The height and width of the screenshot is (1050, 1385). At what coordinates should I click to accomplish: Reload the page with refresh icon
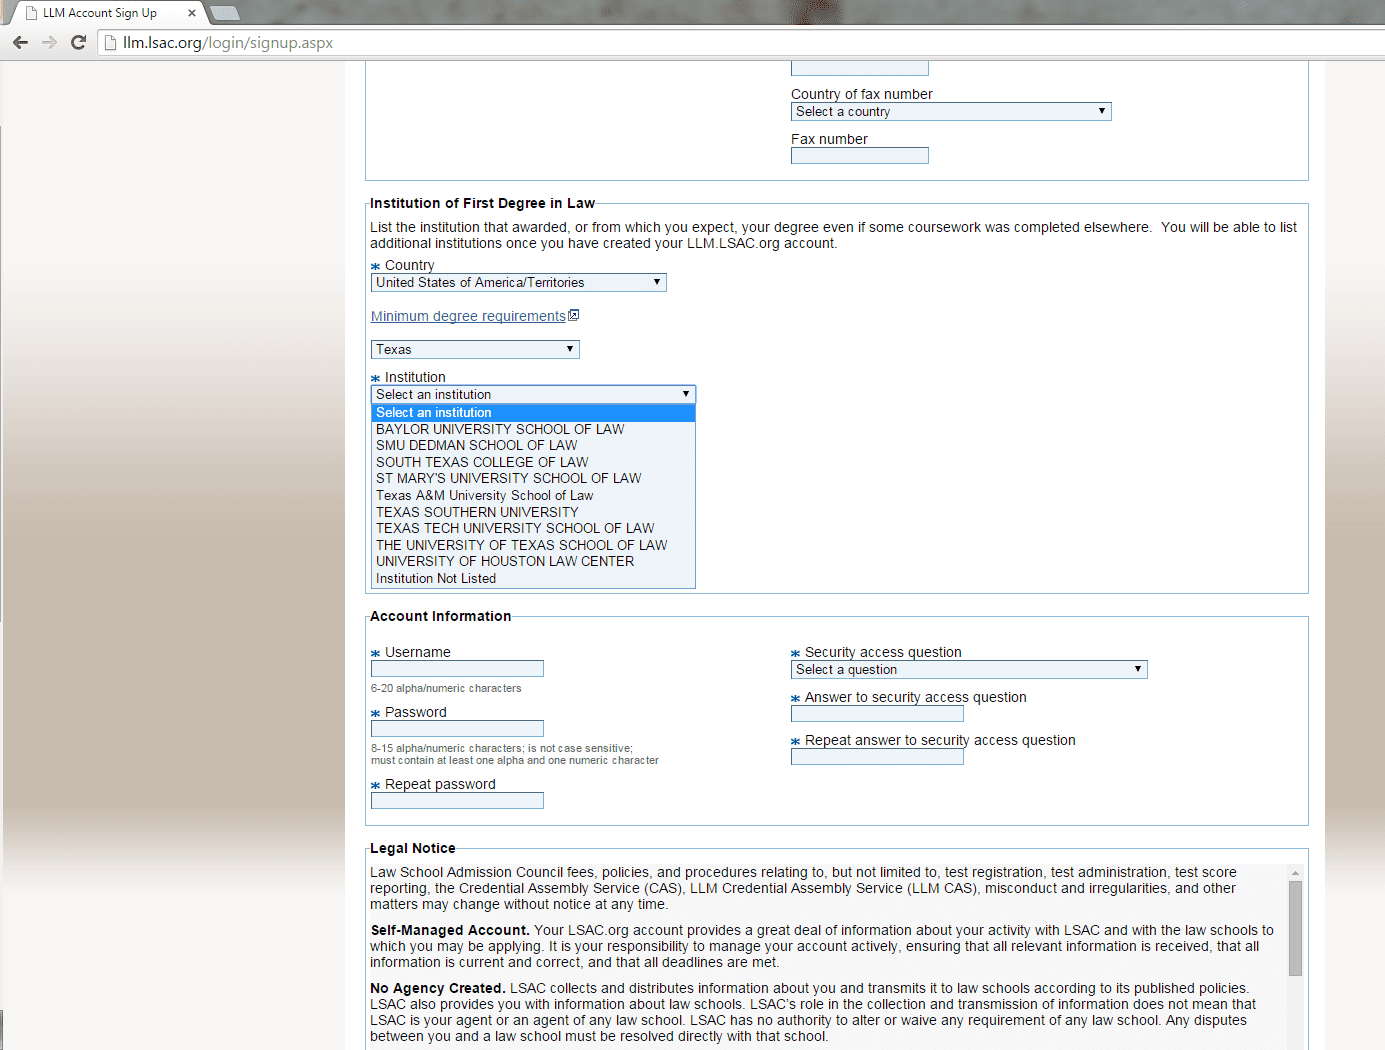[x=79, y=42]
